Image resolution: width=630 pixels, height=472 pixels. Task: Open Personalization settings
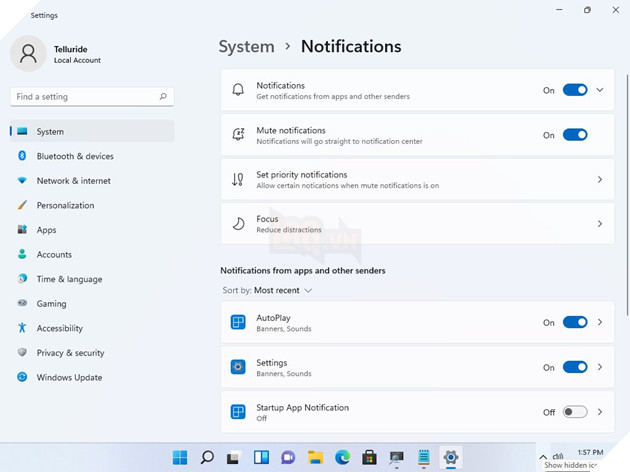(92, 205)
